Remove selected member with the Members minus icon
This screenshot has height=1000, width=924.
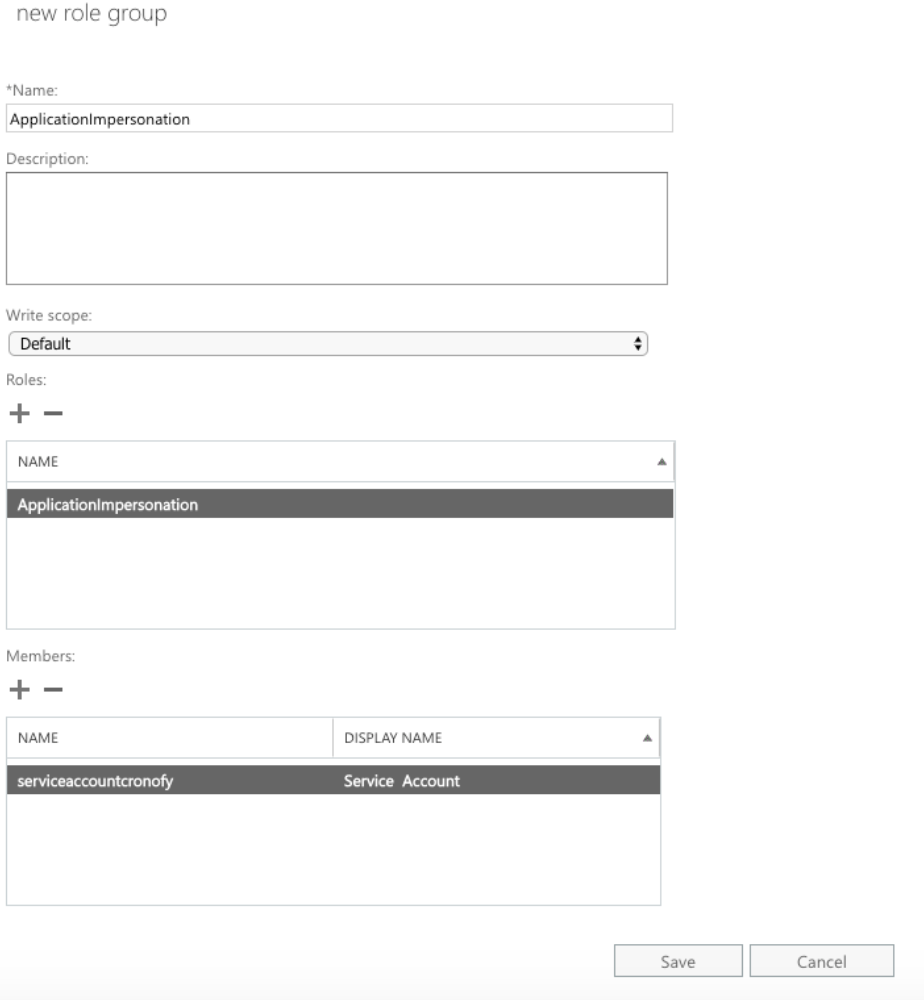(53, 689)
